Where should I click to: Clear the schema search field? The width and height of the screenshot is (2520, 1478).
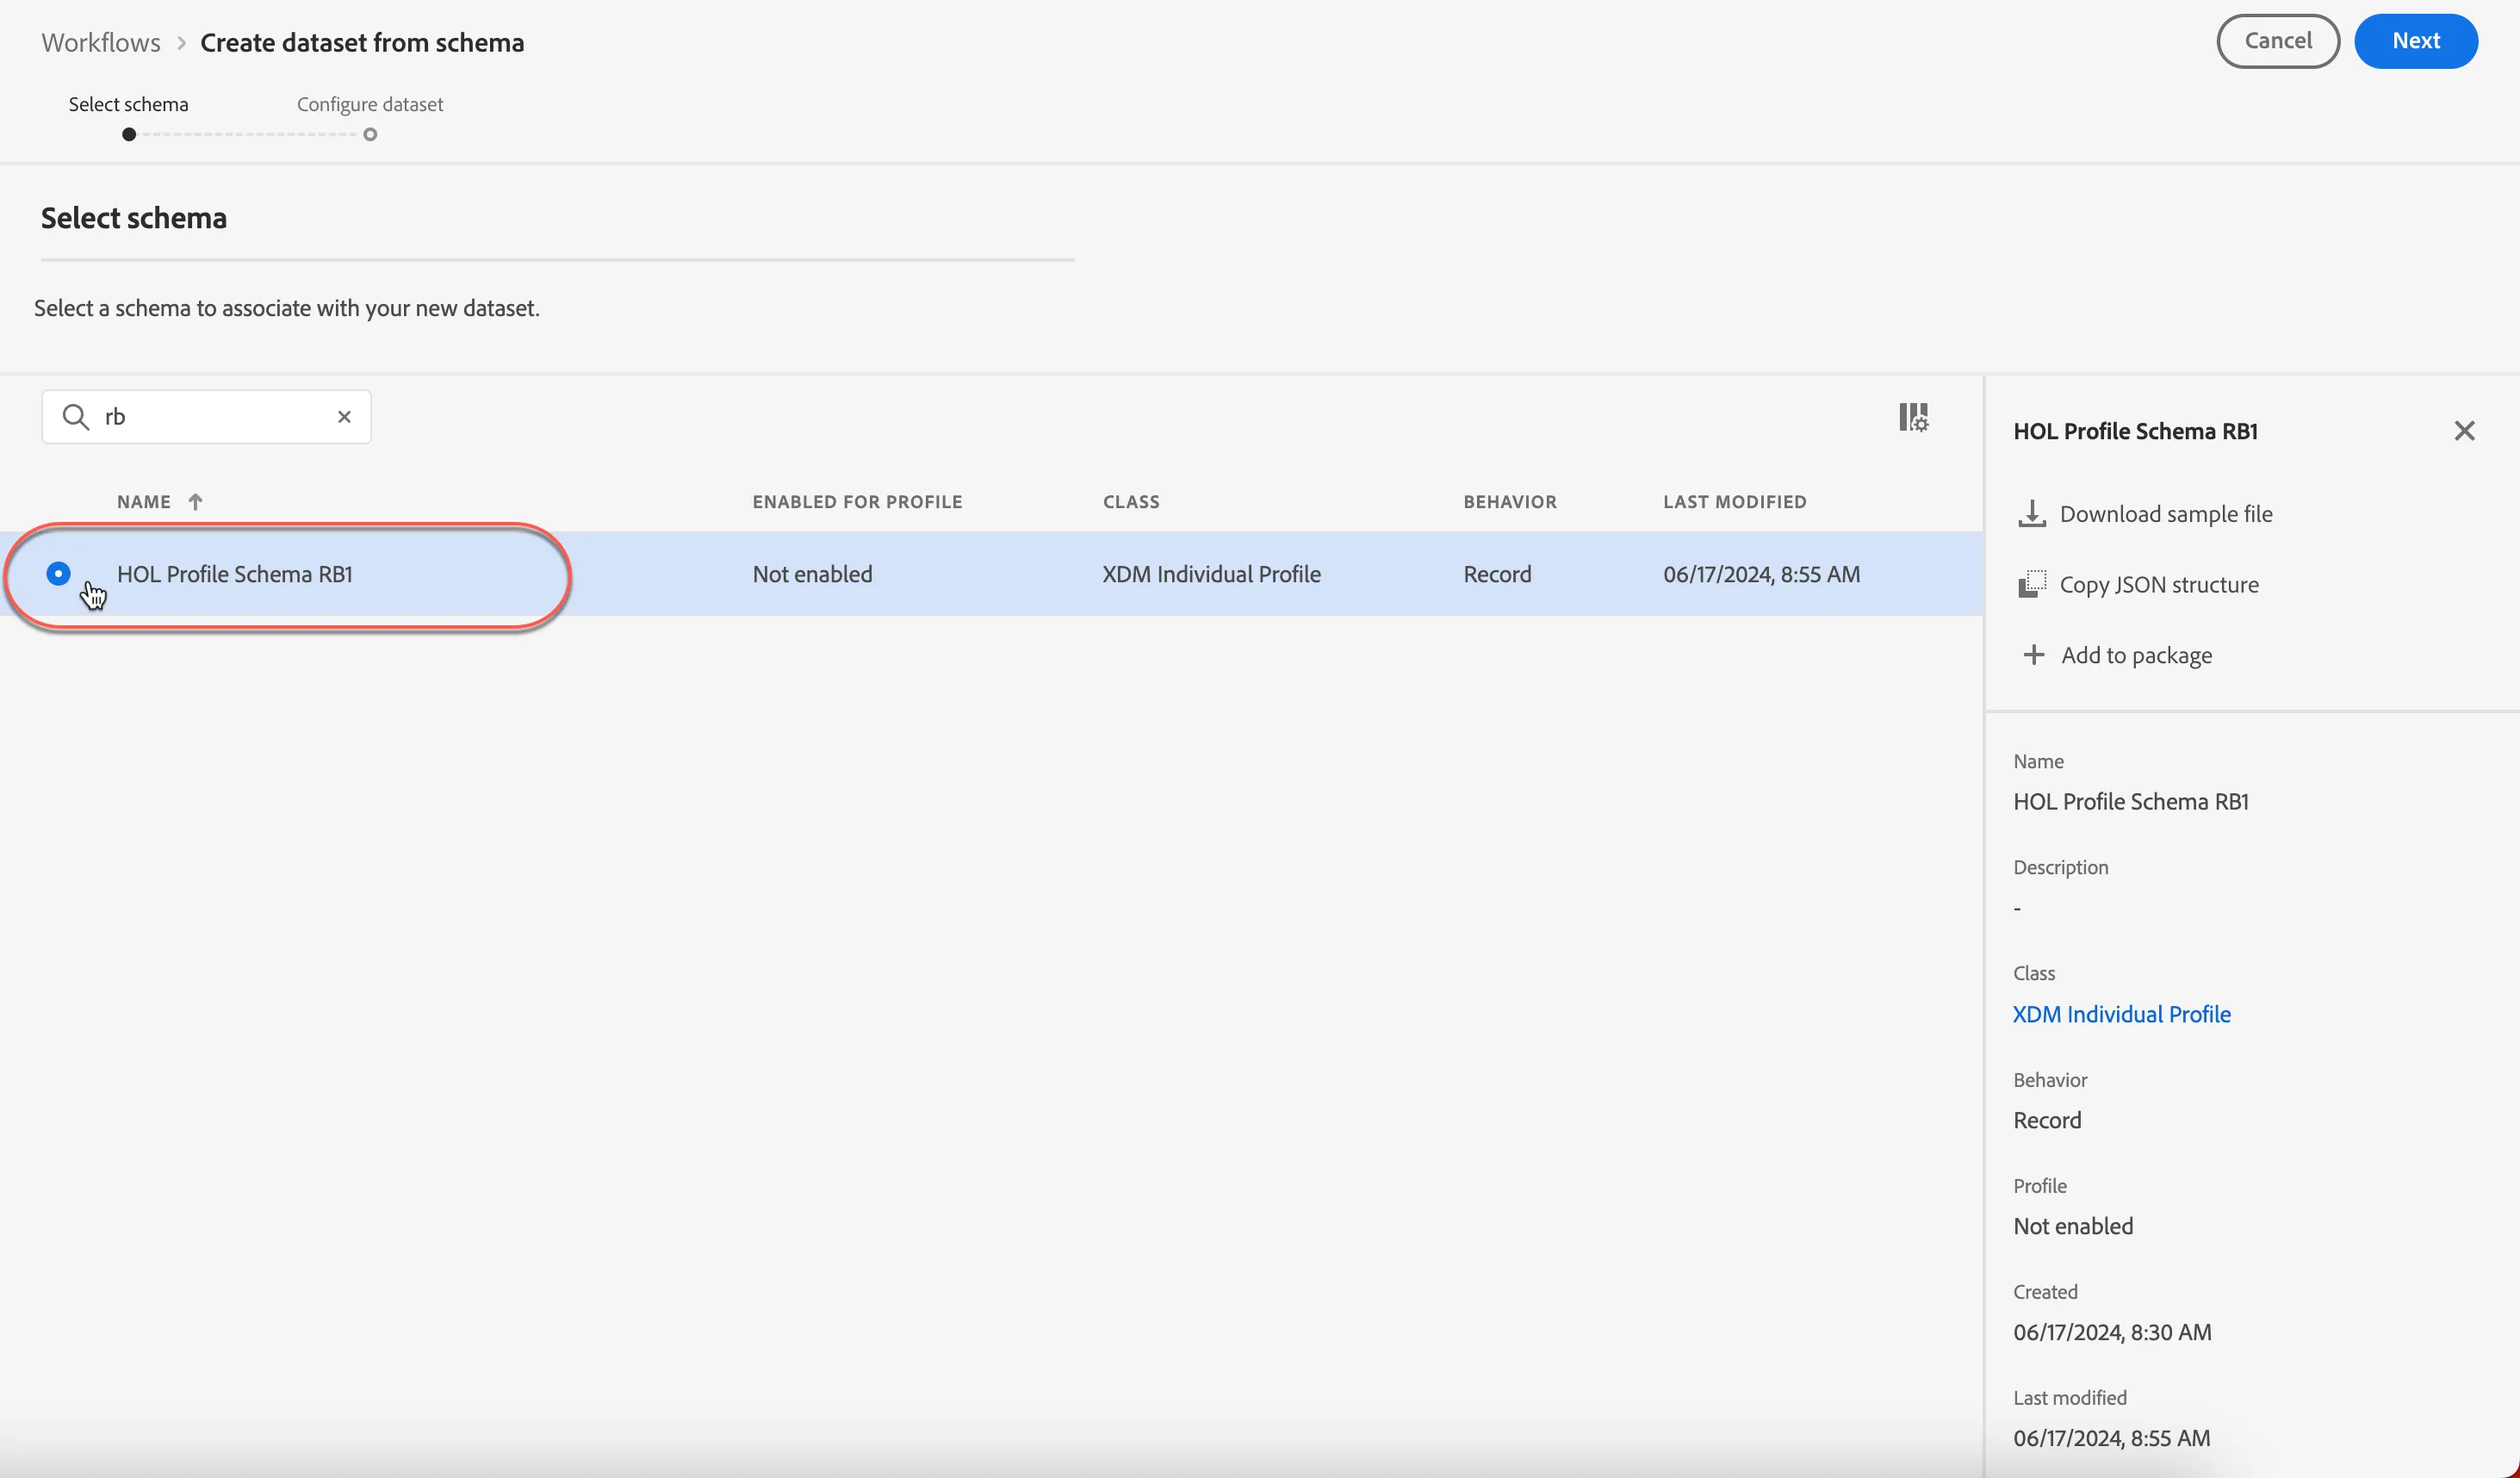pyautogui.click(x=344, y=417)
